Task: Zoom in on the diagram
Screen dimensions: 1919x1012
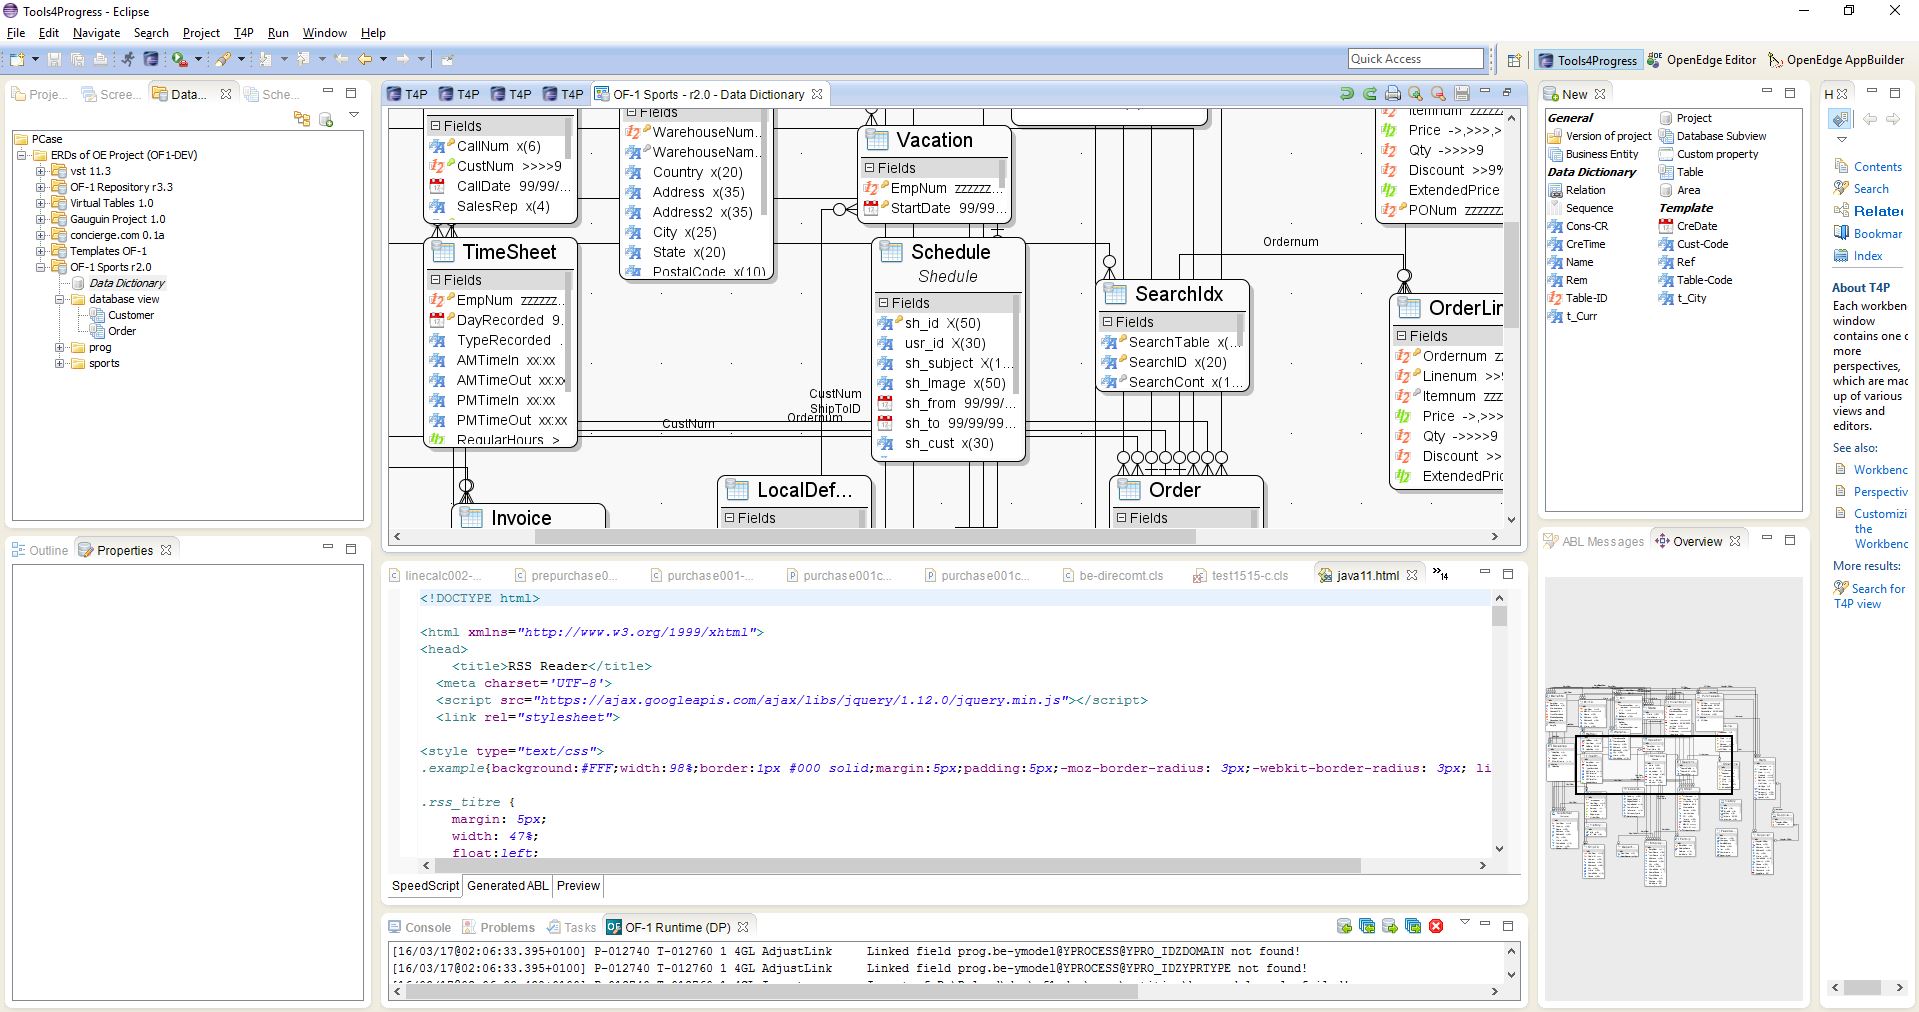Action: (x=1415, y=94)
